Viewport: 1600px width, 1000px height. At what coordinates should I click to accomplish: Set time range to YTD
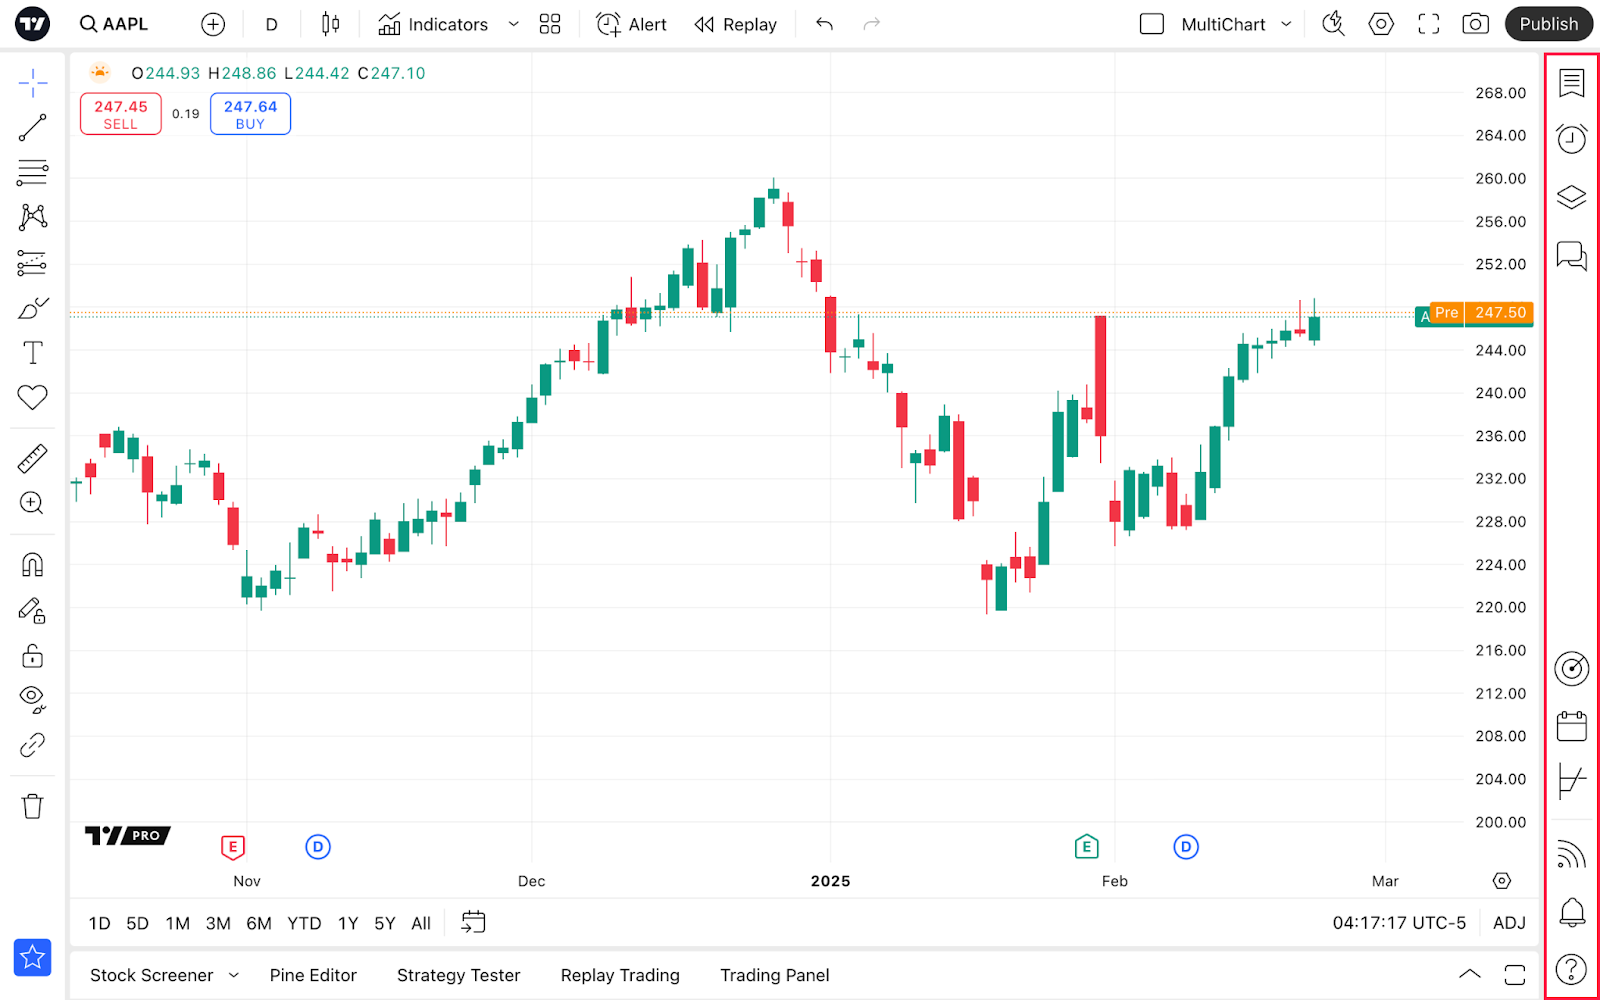(x=304, y=923)
